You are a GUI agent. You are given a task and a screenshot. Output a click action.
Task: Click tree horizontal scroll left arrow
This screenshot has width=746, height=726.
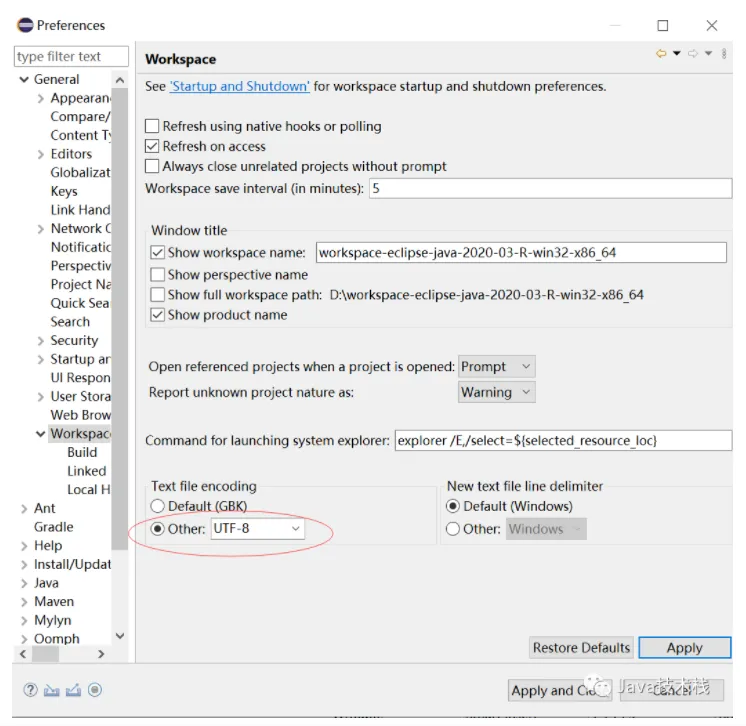[23, 654]
